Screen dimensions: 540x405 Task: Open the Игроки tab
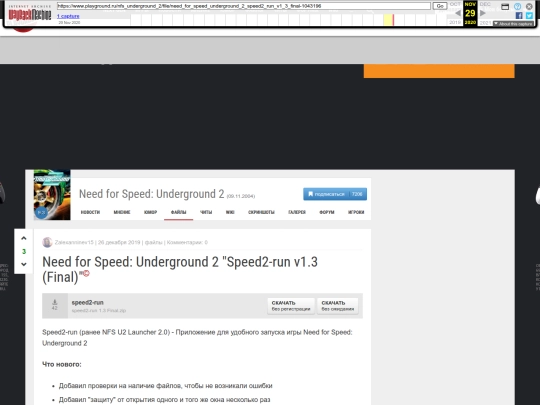(356, 212)
